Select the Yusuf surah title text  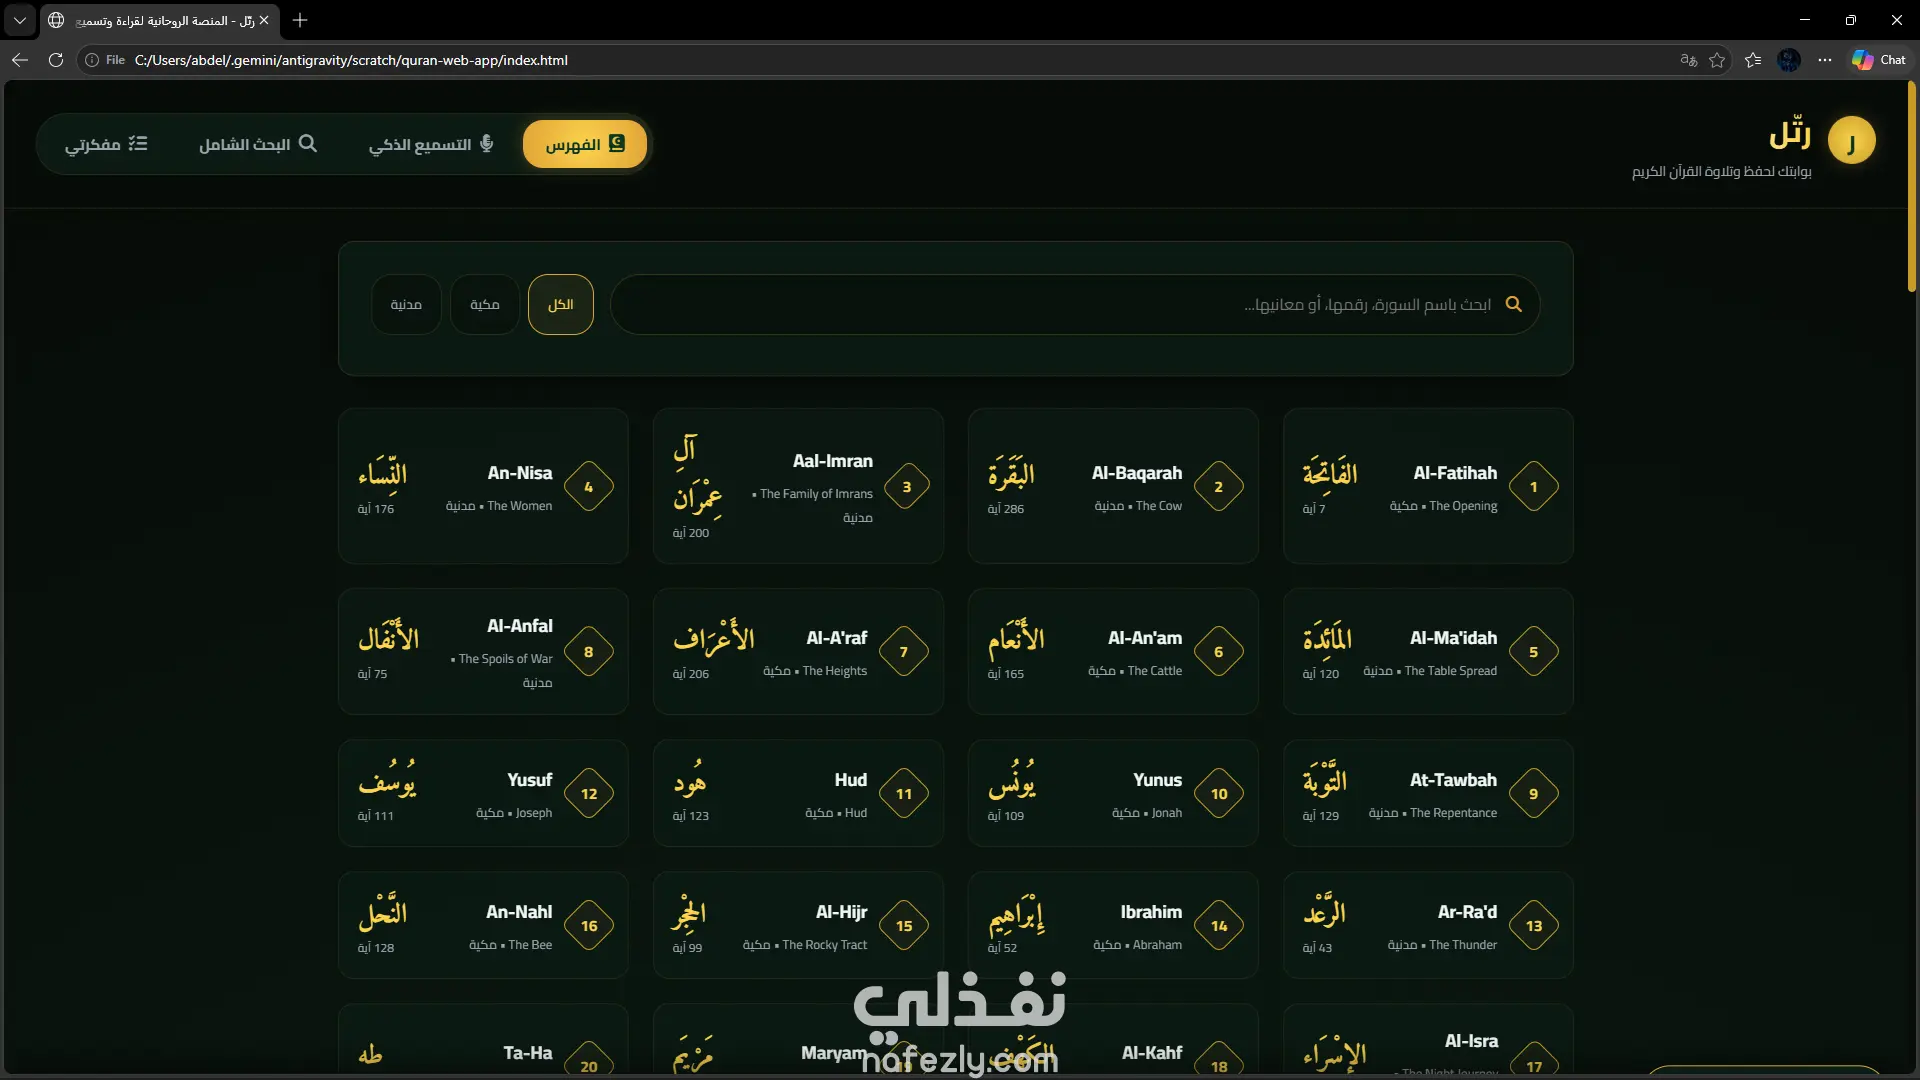point(529,780)
